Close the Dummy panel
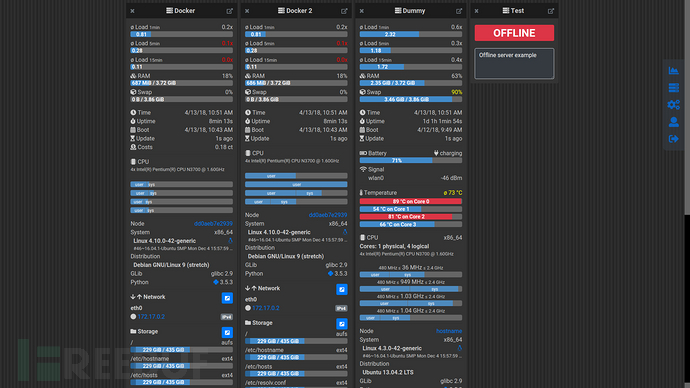Screen dimensions: 690x388 362,11
